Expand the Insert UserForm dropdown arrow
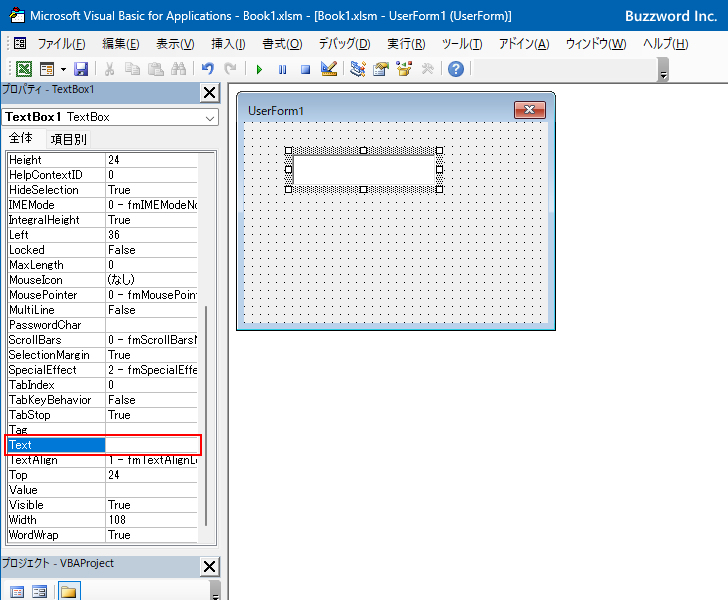Screen dimensions: 728x600 [x=63, y=69]
